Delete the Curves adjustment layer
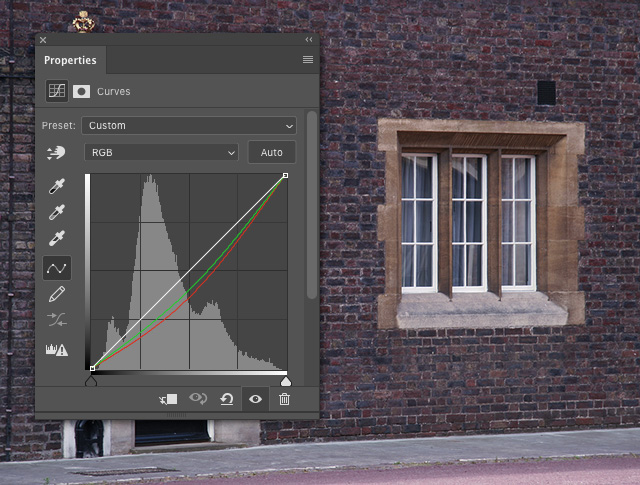Screen dimensions: 640x485 284,399
